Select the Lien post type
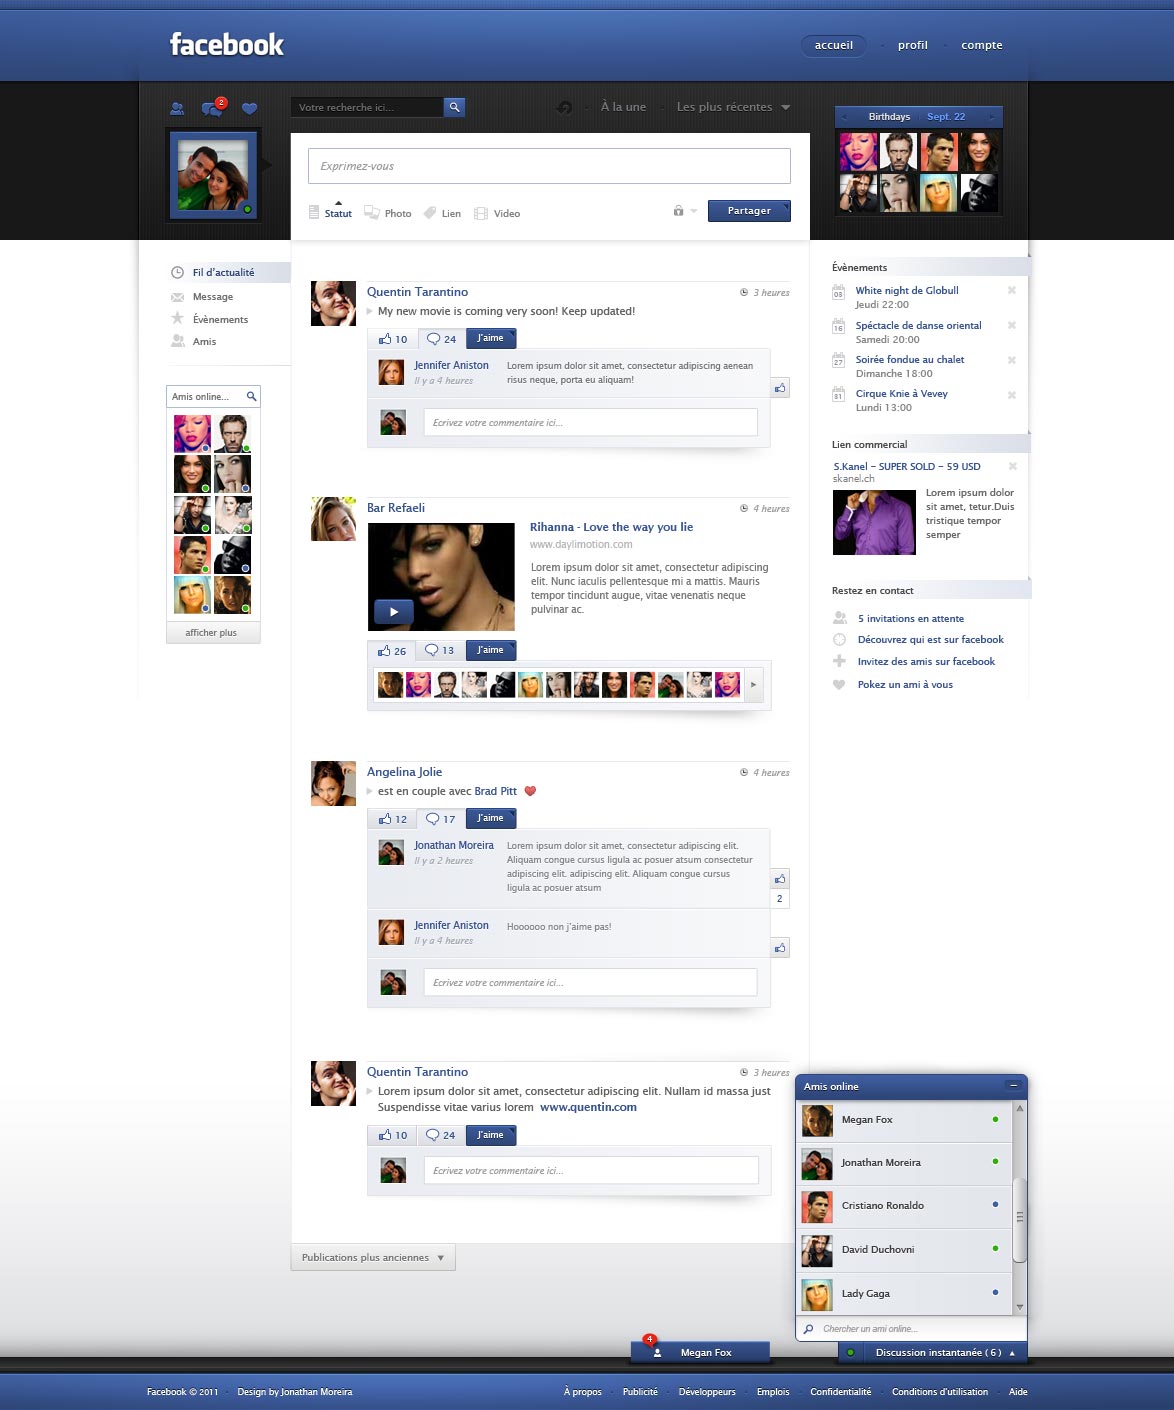Image resolution: width=1174 pixels, height=1410 pixels. tap(442, 213)
